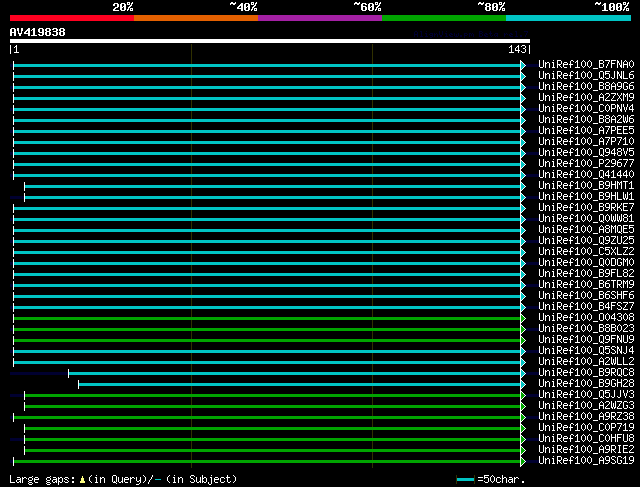Click the =50char. scale bar legend
Screen dimensions: 640x487
click(x=490, y=479)
